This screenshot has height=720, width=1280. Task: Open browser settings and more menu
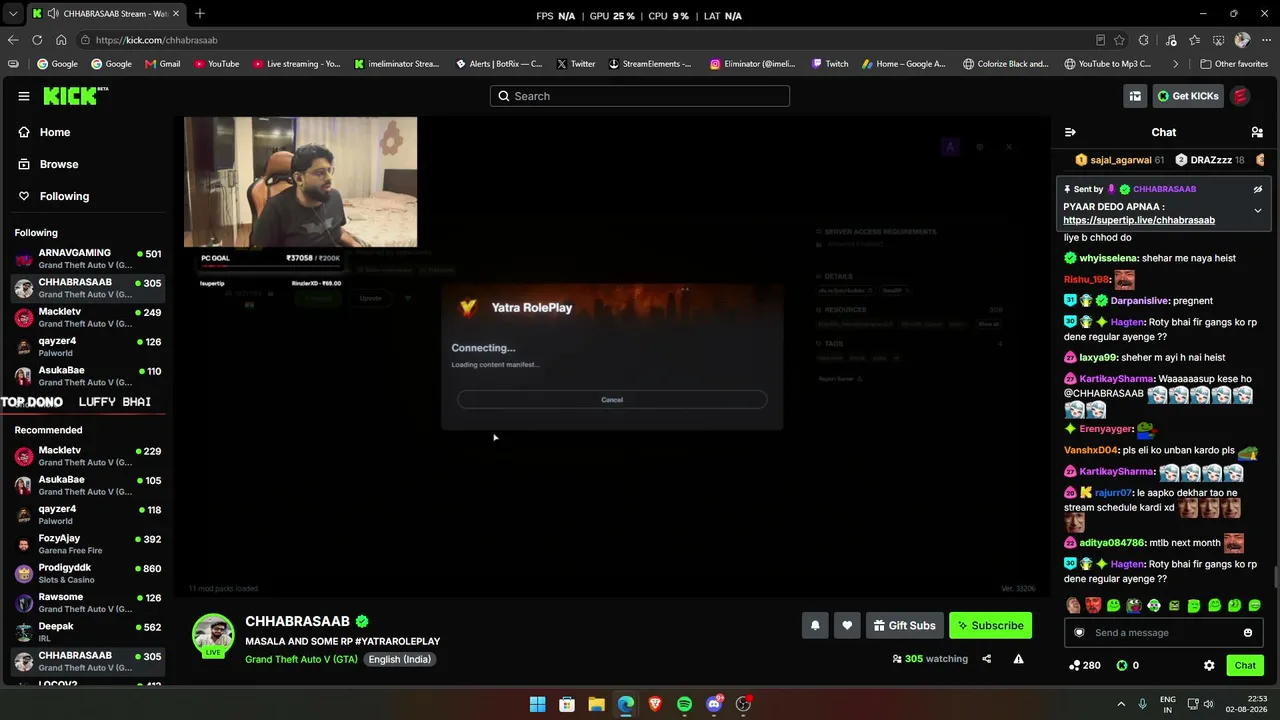pyautogui.click(x=1266, y=40)
